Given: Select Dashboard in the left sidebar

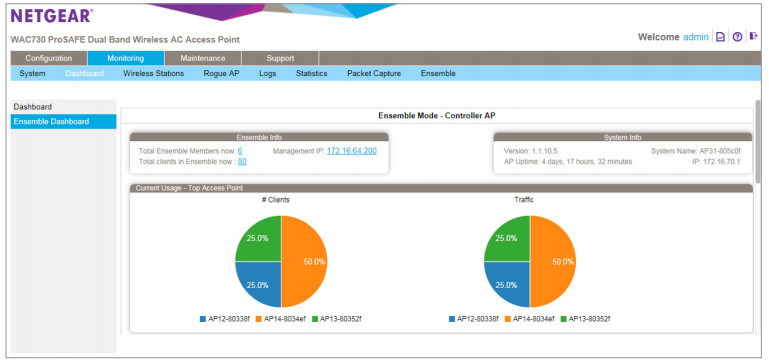Looking at the screenshot, I should [63, 106].
